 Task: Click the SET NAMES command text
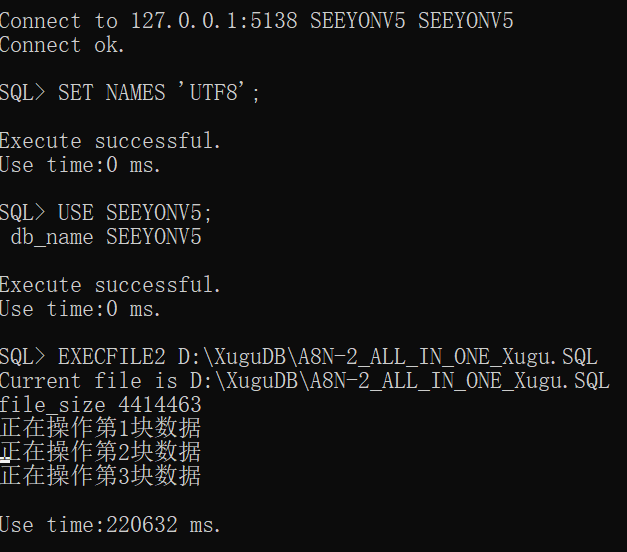coord(111,93)
